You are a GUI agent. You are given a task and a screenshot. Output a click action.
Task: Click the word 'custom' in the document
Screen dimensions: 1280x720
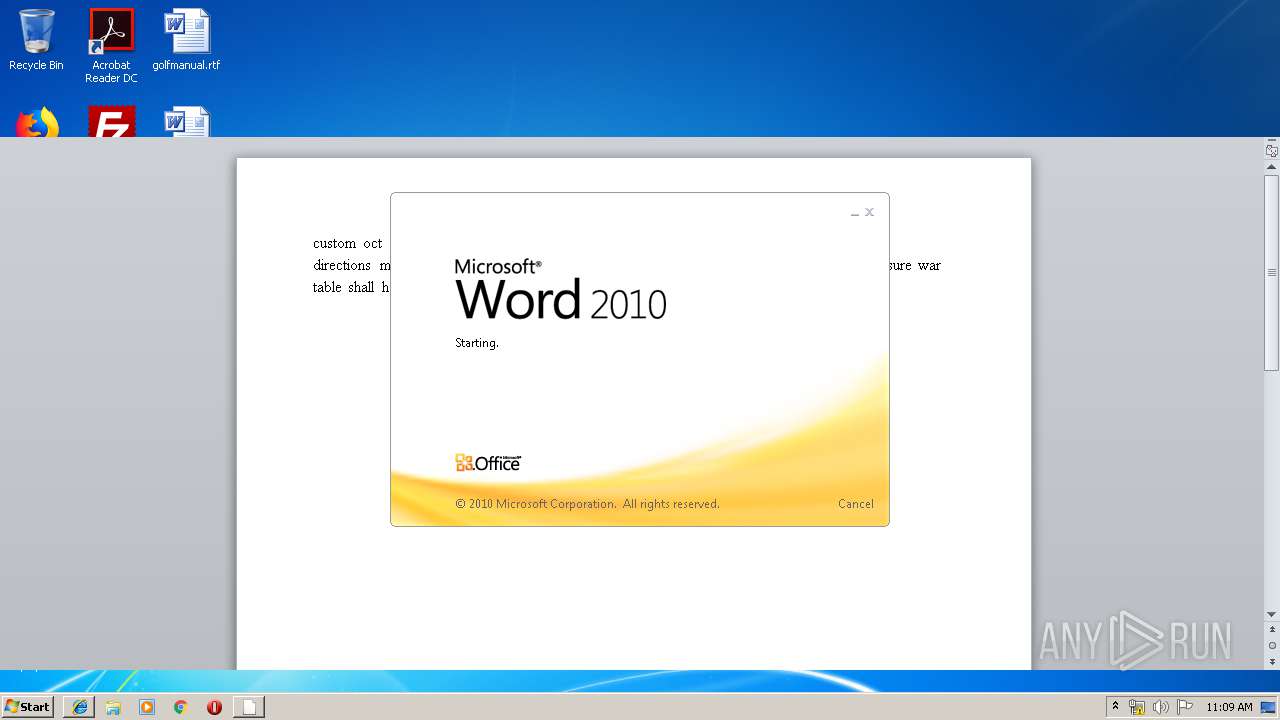pos(334,243)
